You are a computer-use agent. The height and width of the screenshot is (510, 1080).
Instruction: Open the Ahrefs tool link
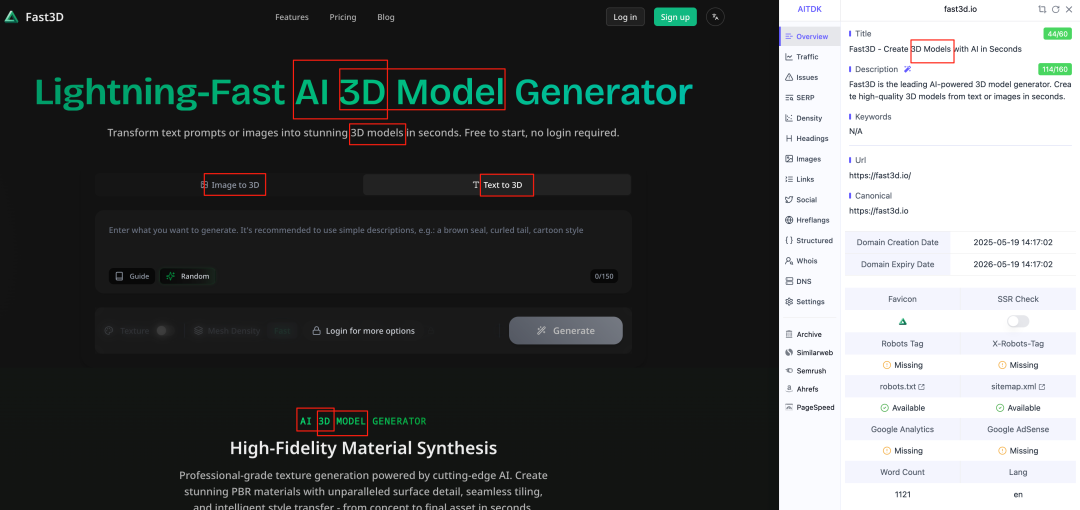[809, 389]
